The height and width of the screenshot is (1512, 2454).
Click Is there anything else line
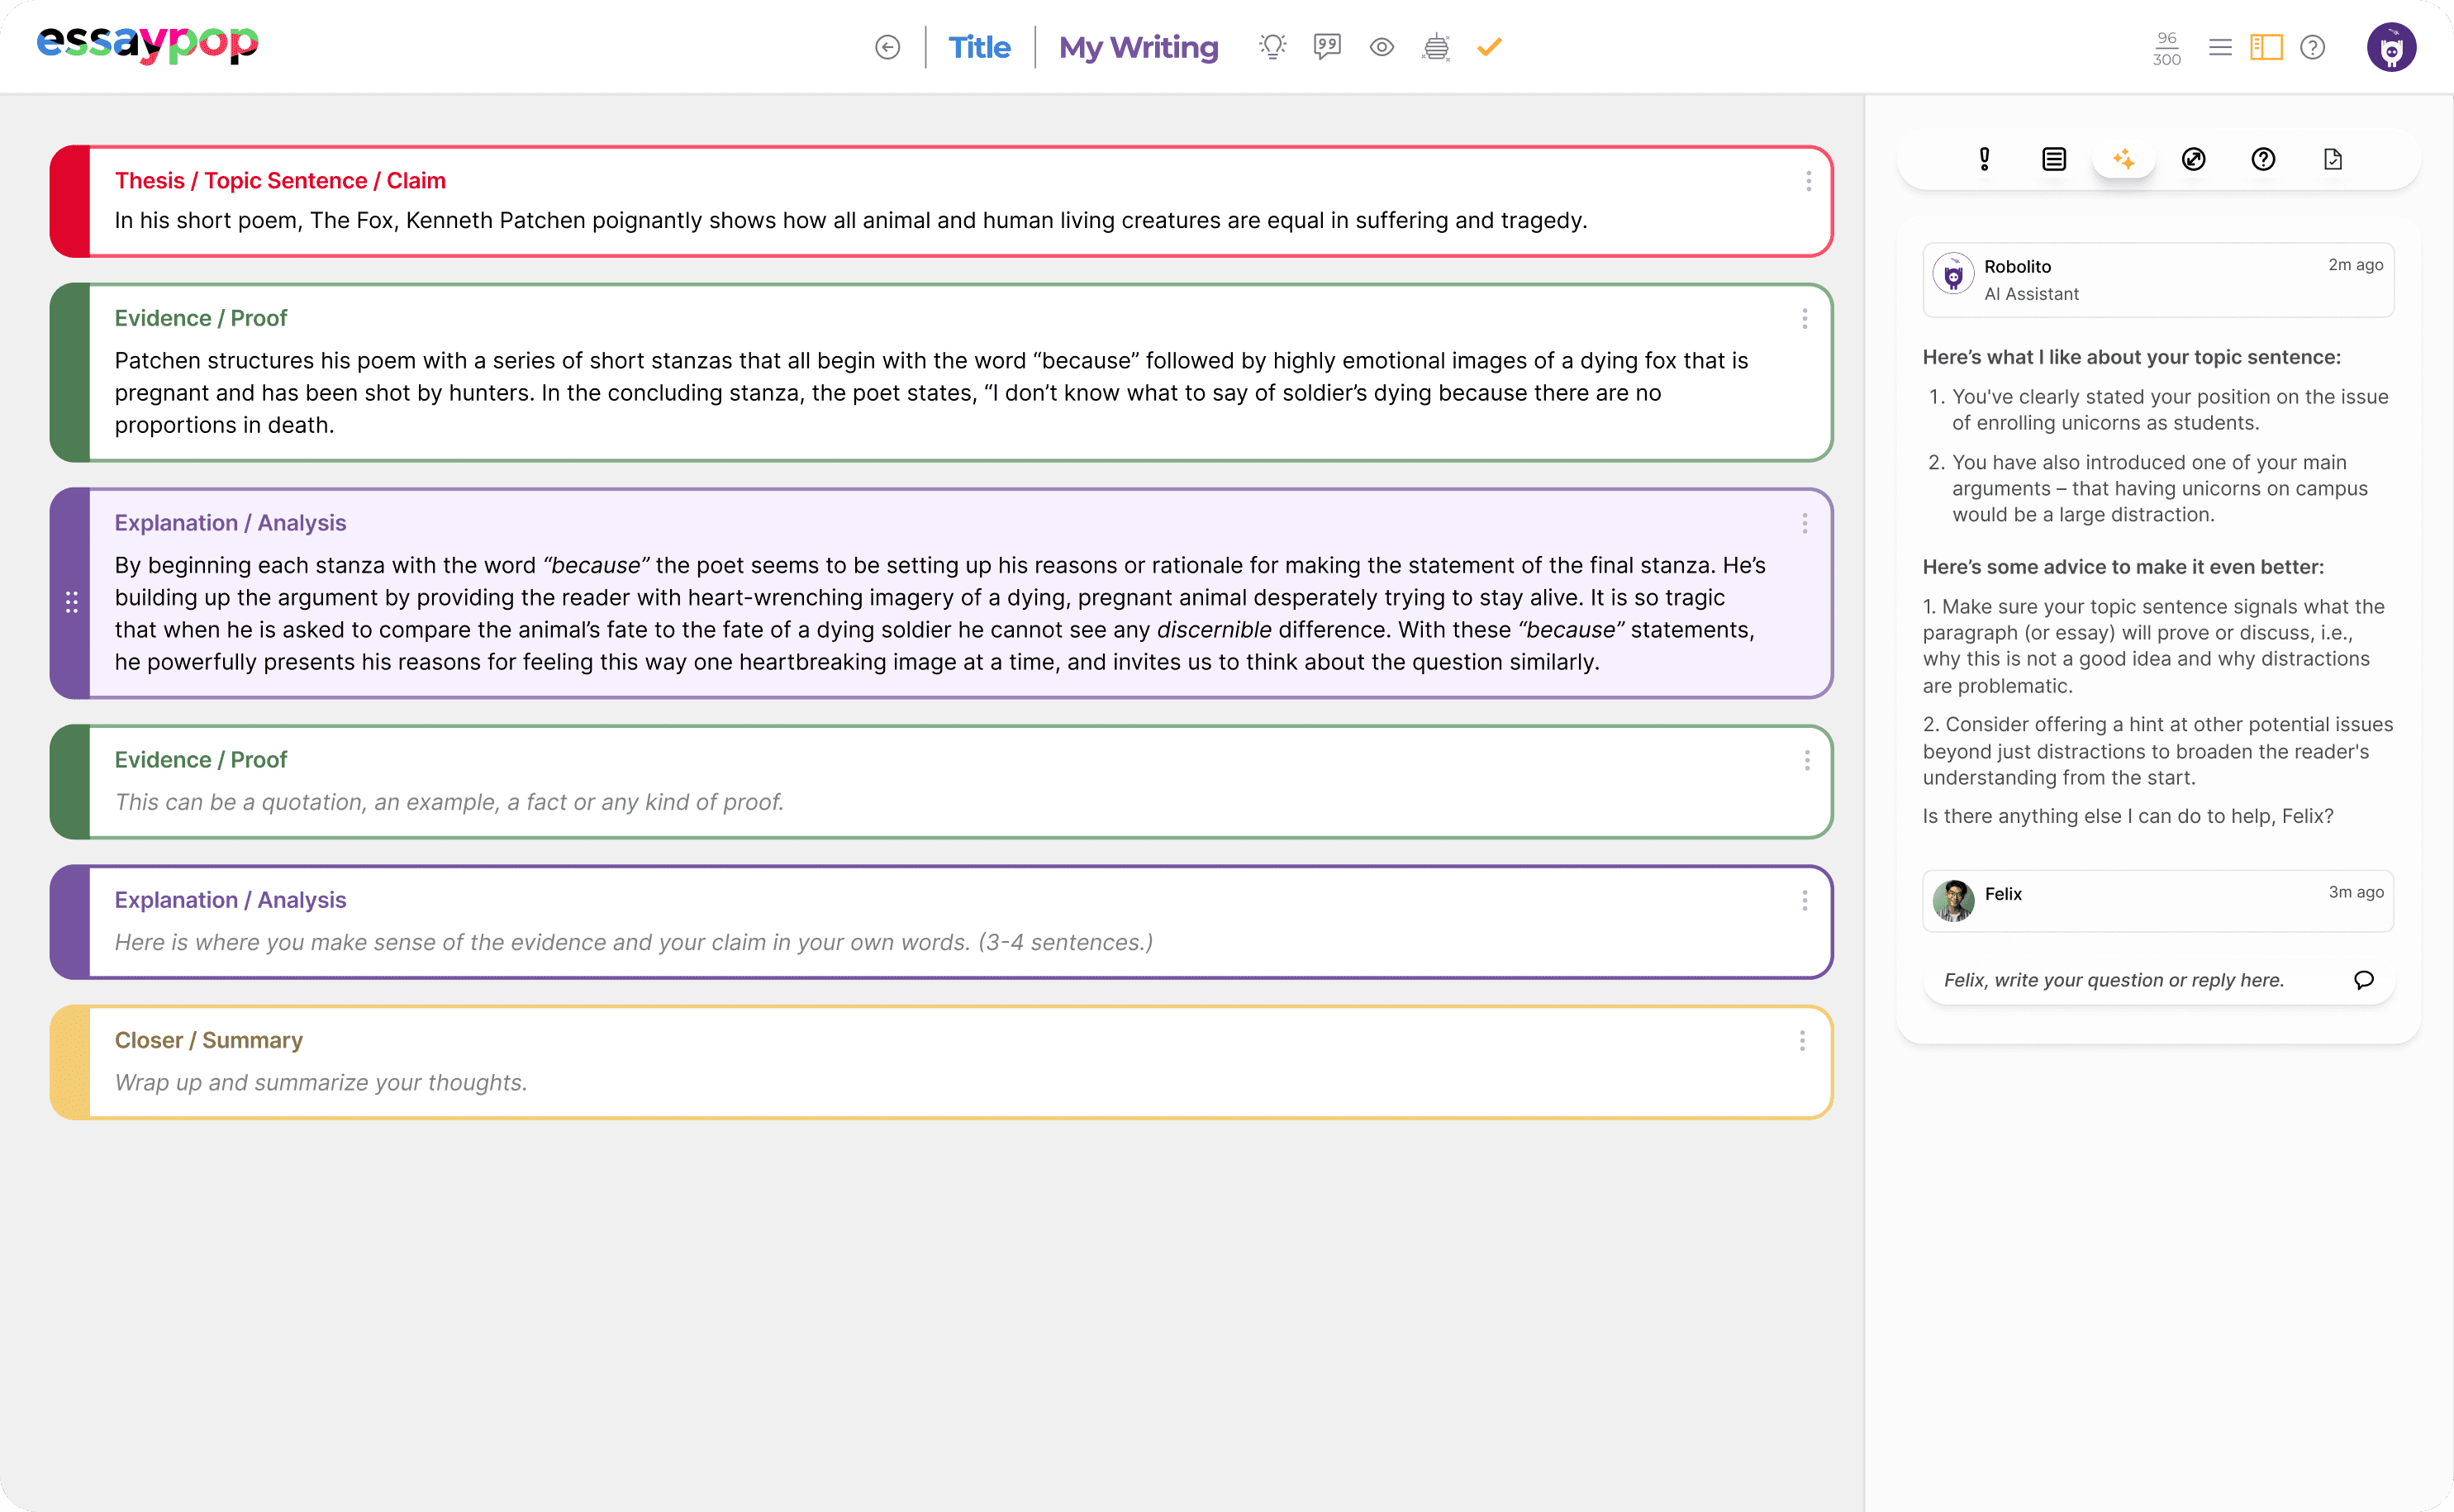pos(2128,816)
